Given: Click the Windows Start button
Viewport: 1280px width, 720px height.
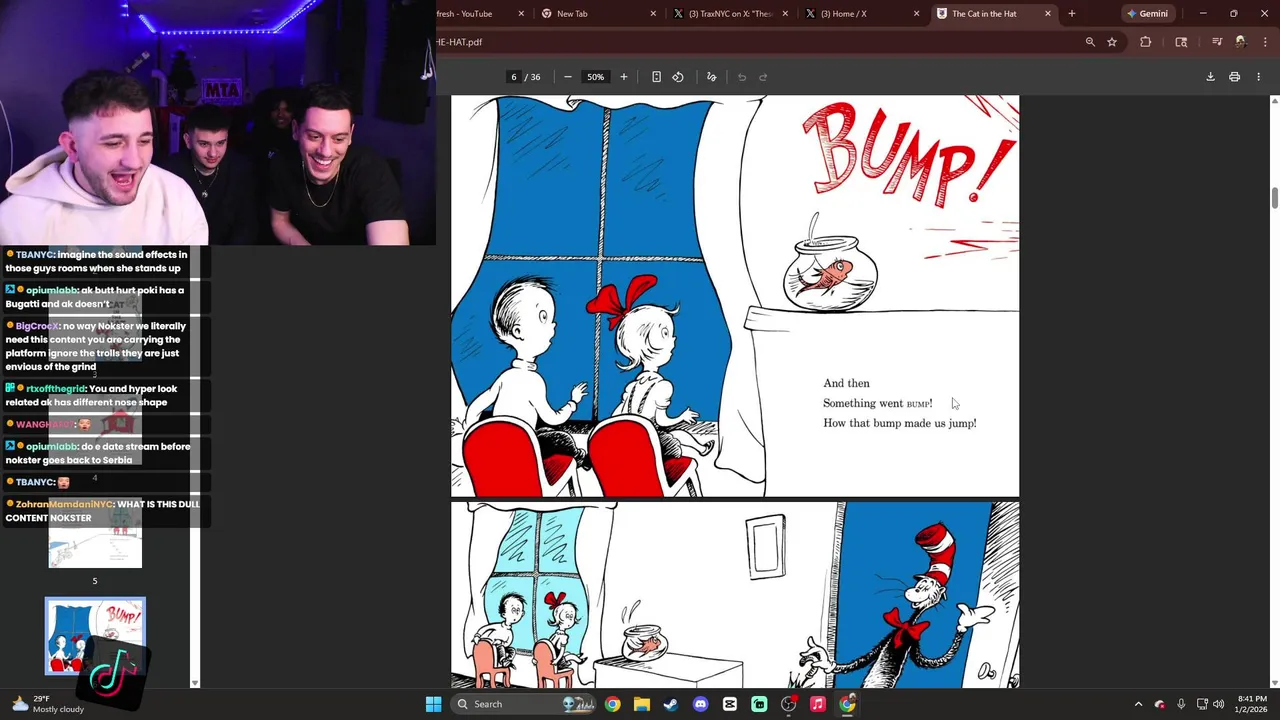Looking at the screenshot, I should point(433,704).
